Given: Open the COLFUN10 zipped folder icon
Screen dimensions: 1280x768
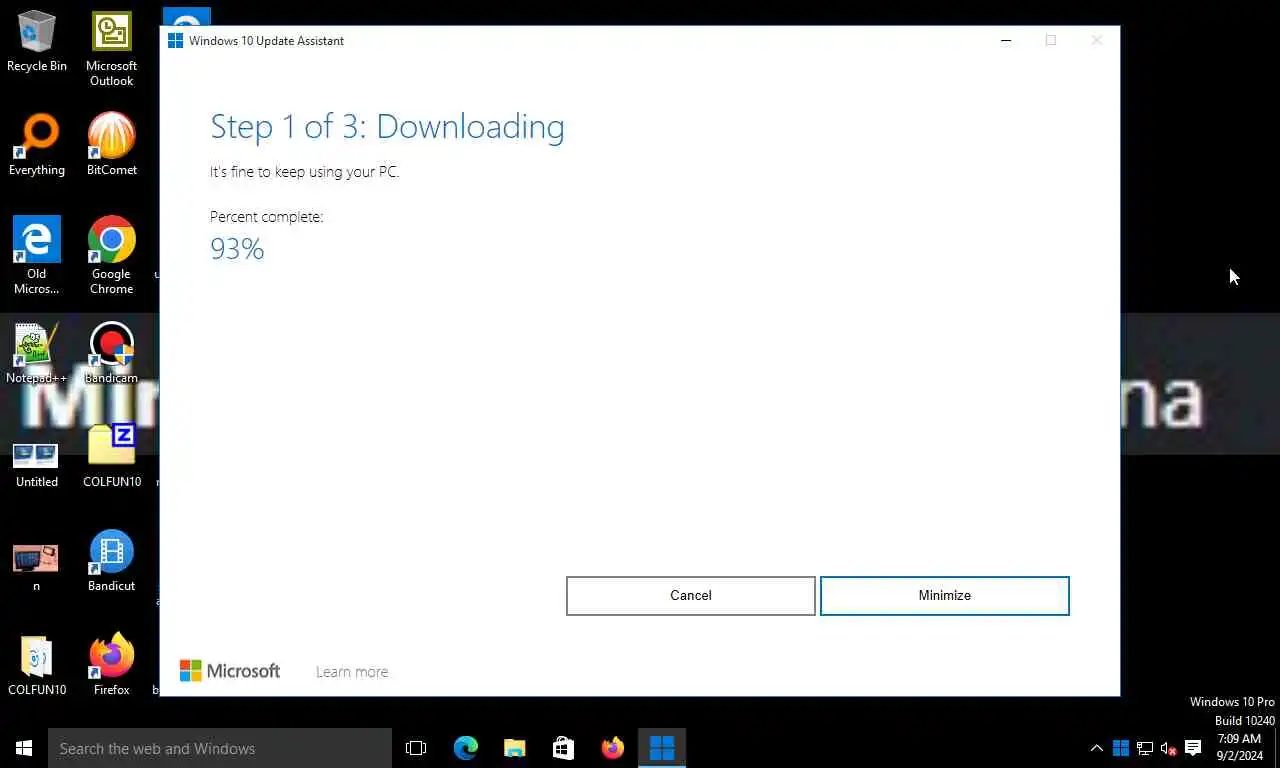Looking at the screenshot, I should click(111, 457).
